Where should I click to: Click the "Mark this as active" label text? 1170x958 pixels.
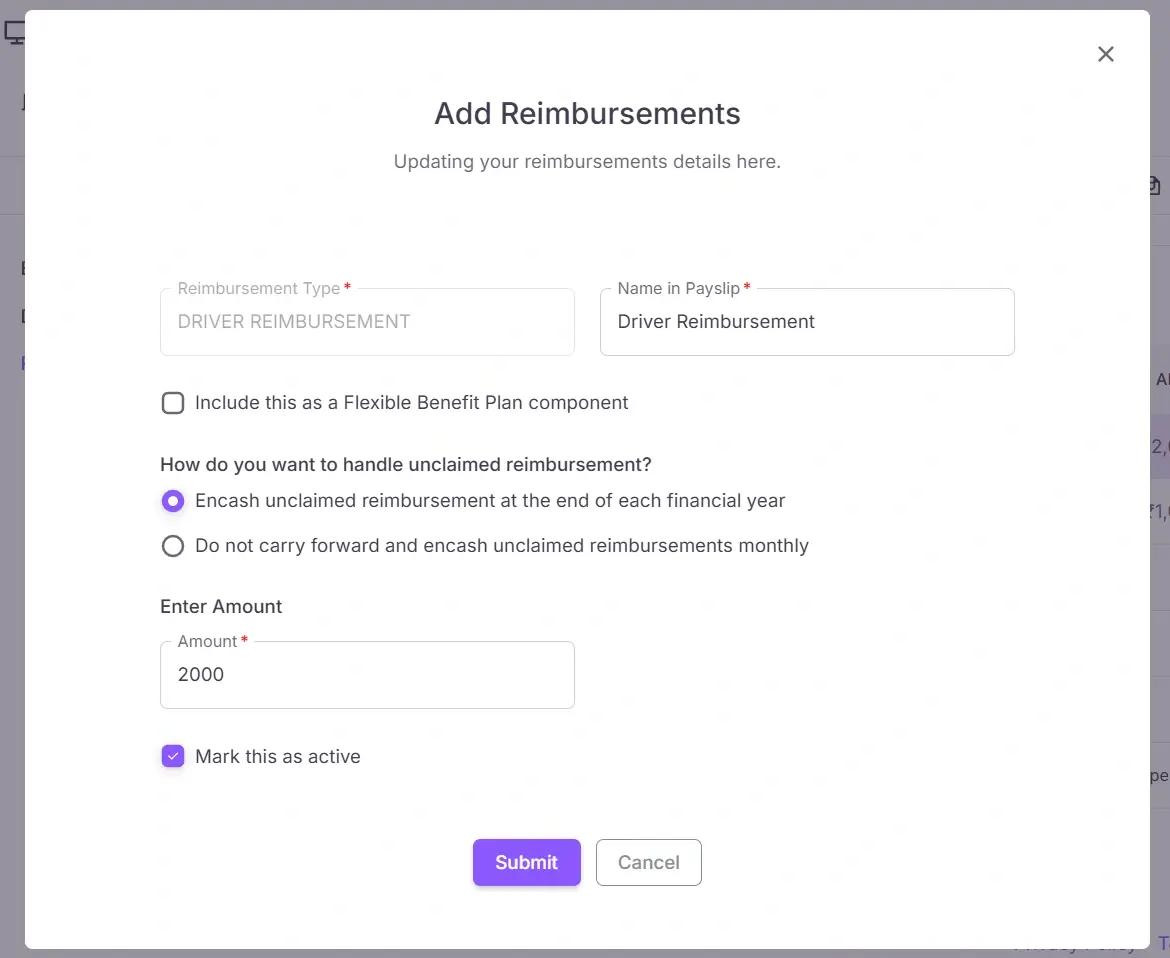coord(277,756)
